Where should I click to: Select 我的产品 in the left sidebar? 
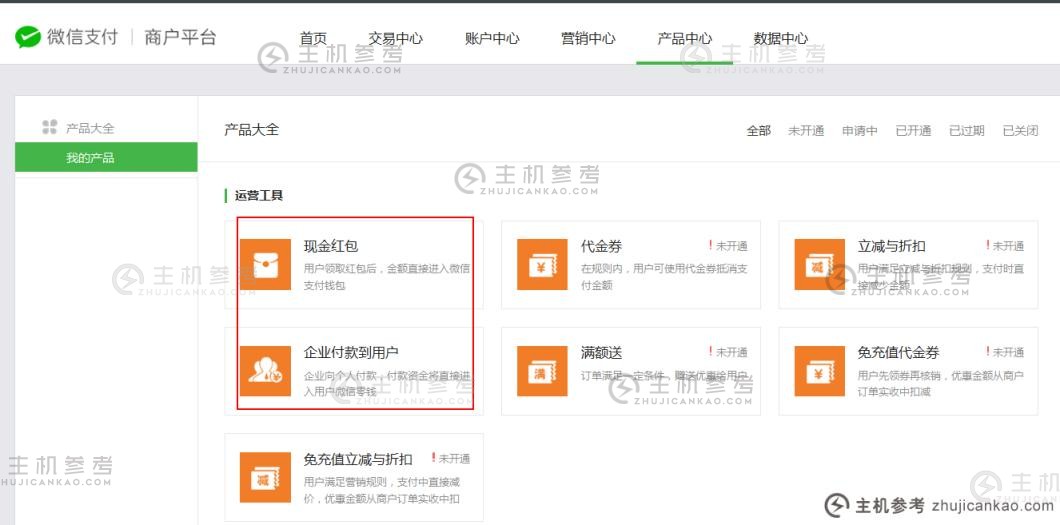[x=106, y=157]
